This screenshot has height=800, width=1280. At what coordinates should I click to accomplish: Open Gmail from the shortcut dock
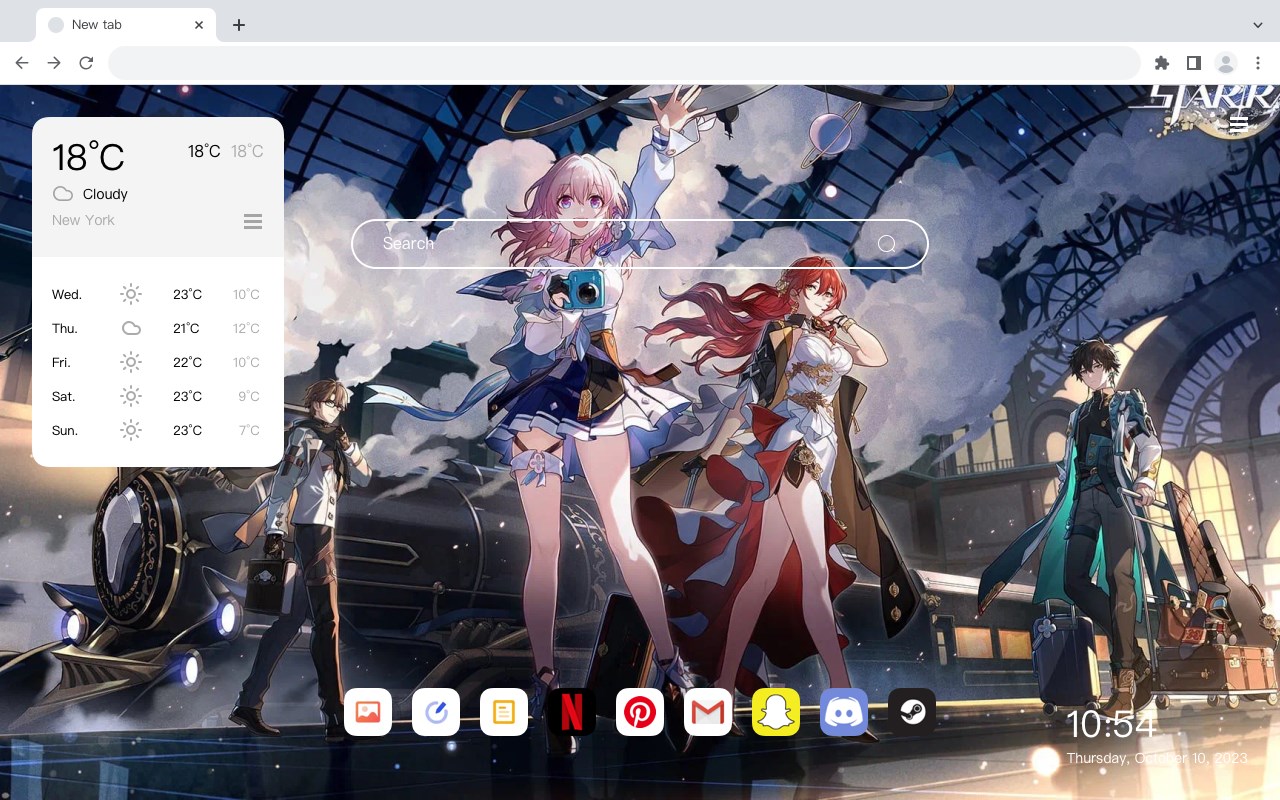[708, 712]
